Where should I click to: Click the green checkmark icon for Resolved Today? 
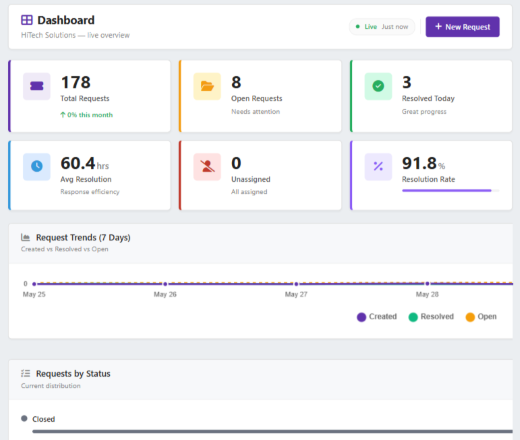pos(378,86)
